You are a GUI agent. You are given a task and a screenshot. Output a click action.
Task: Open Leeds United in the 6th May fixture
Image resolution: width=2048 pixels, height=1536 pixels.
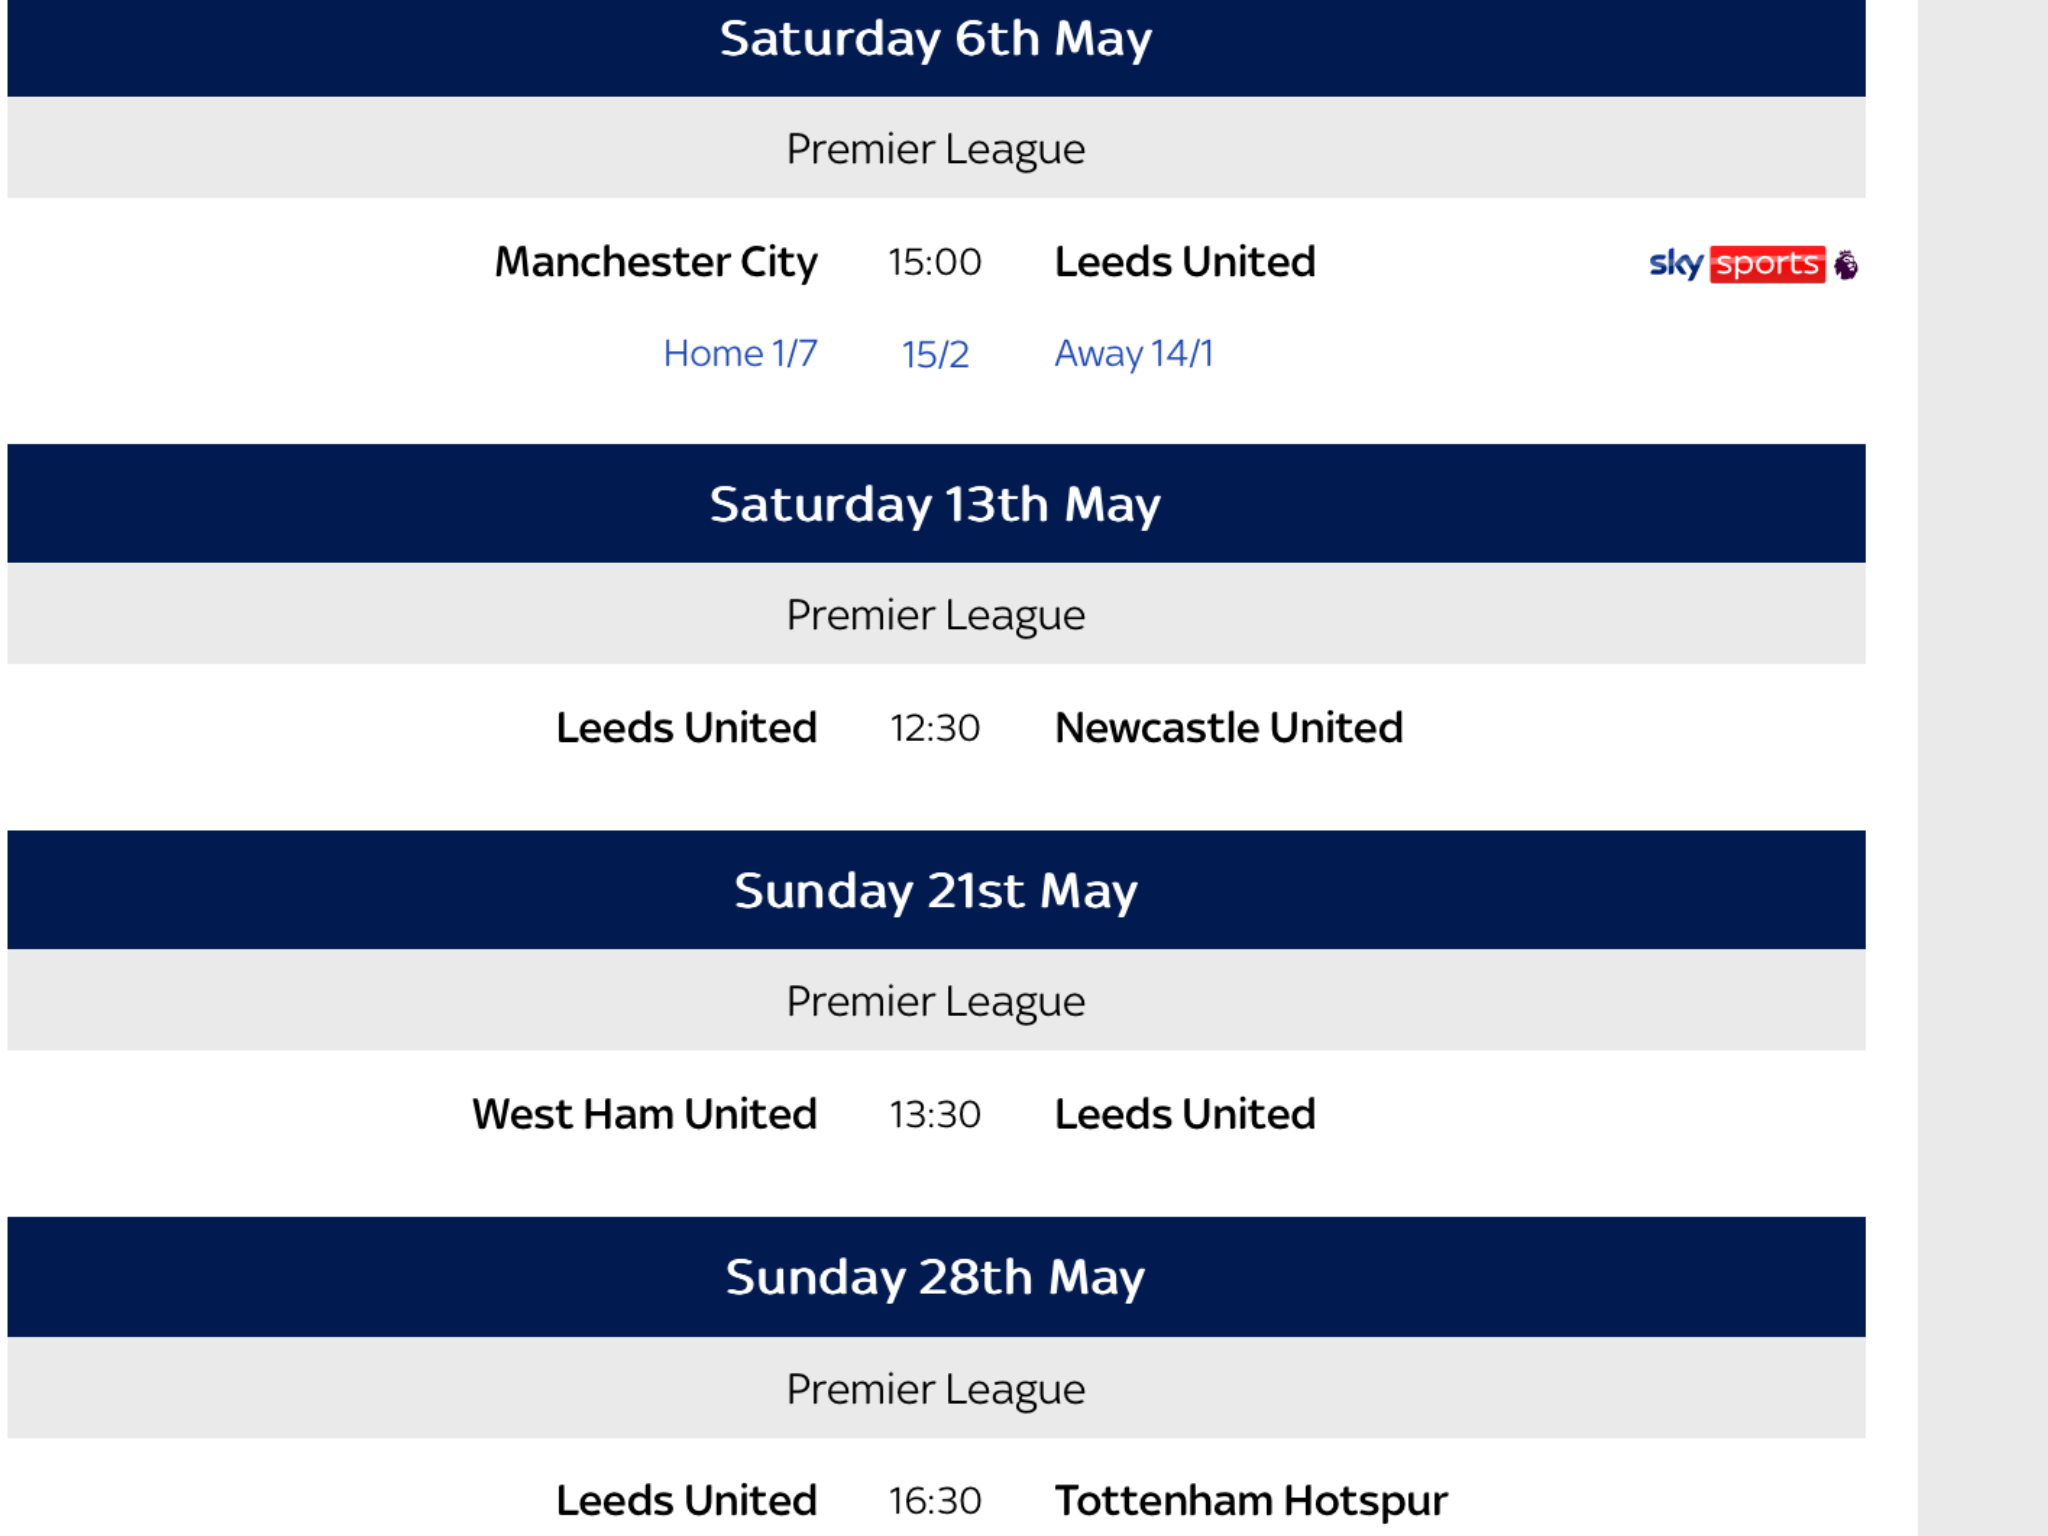[x=1185, y=261]
